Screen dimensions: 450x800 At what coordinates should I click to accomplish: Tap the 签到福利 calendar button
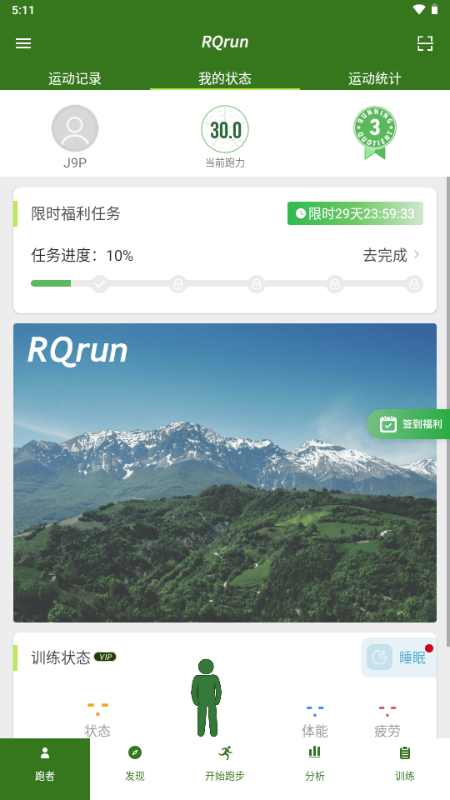point(410,424)
